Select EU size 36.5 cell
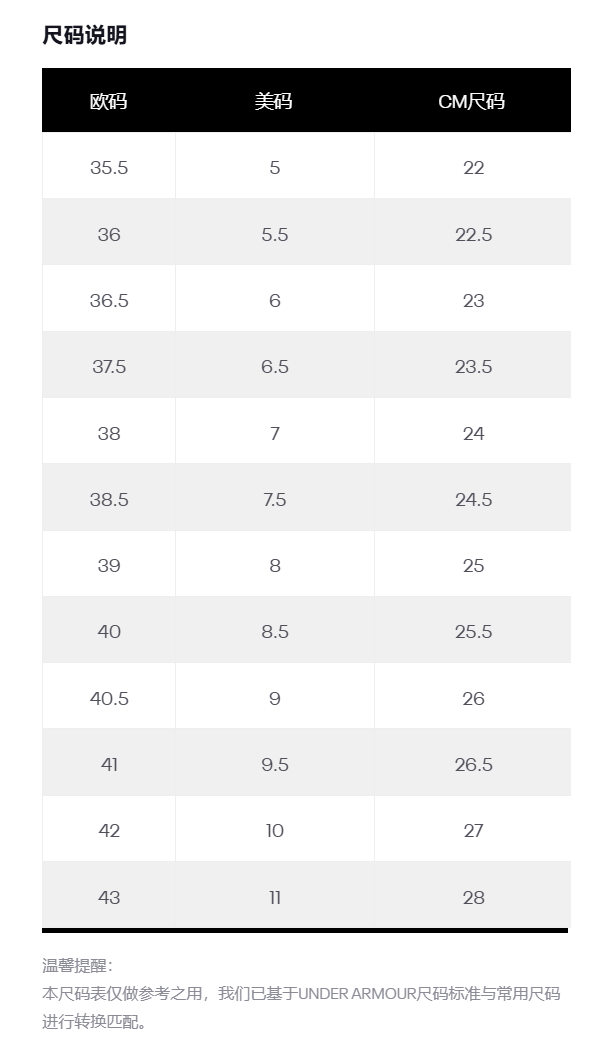608x1041 pixels. tap(109, 300)
